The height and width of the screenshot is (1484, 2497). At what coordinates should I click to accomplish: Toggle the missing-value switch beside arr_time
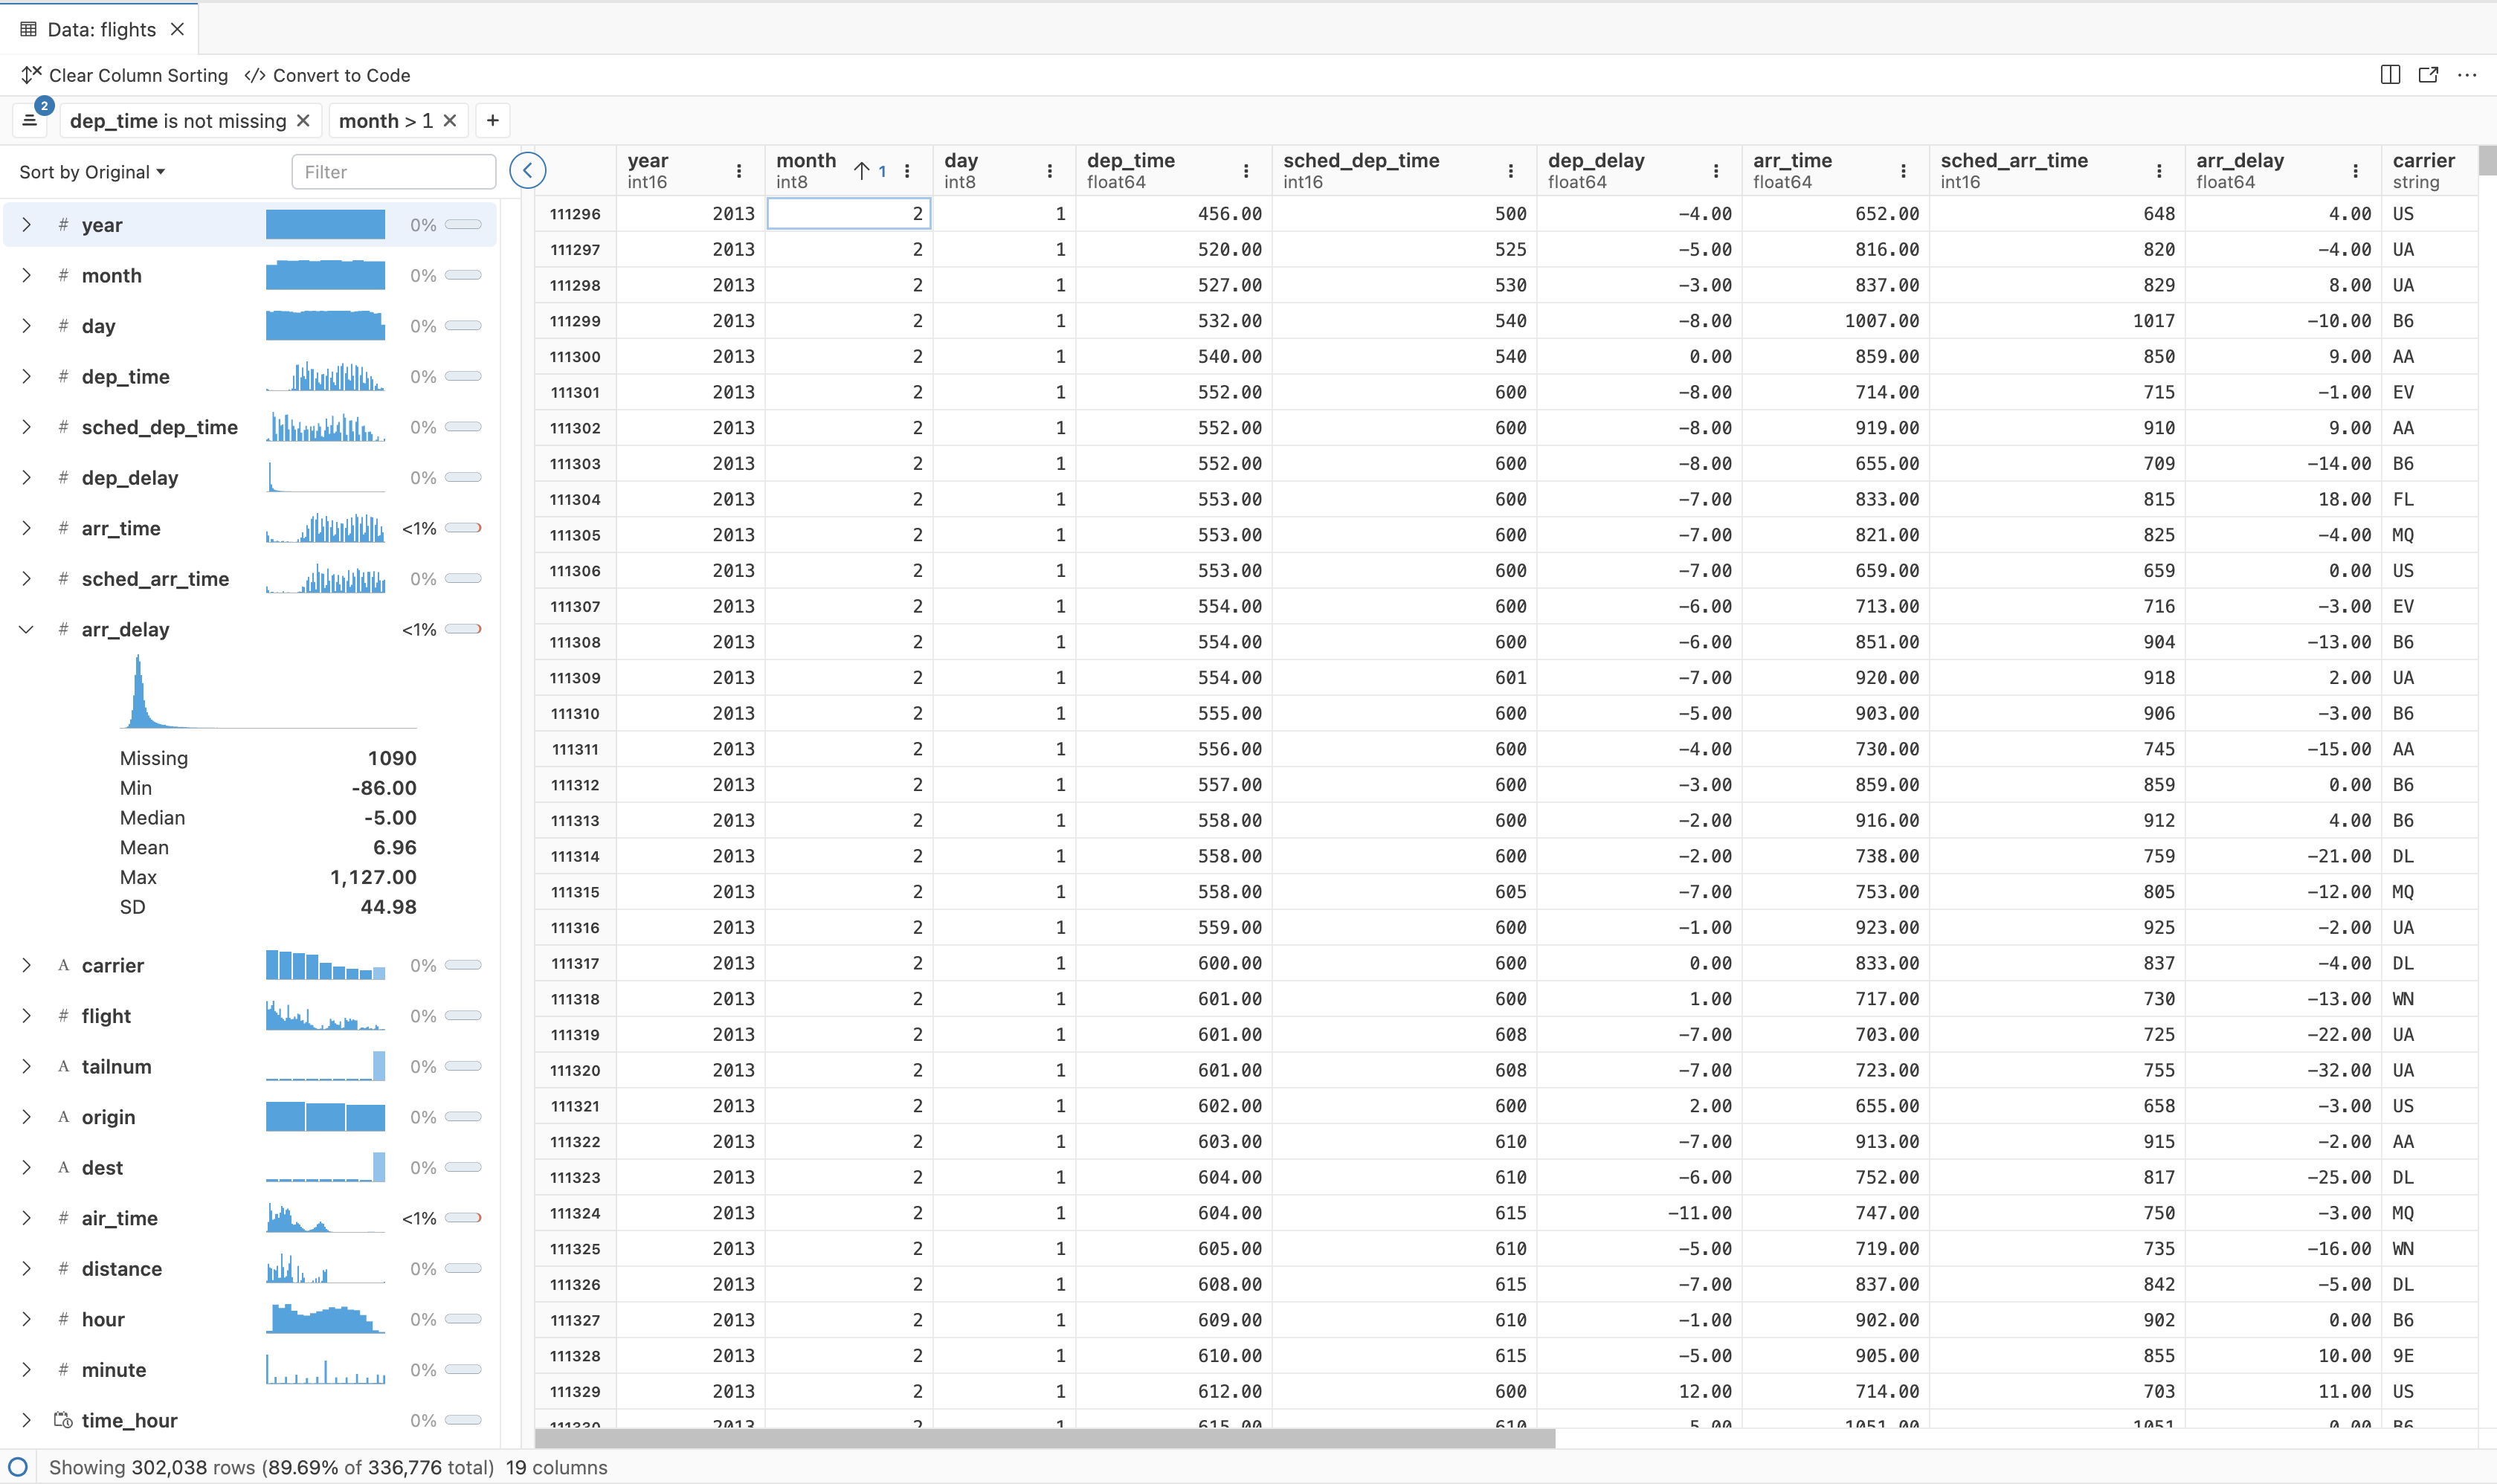(x=463, y=528)
